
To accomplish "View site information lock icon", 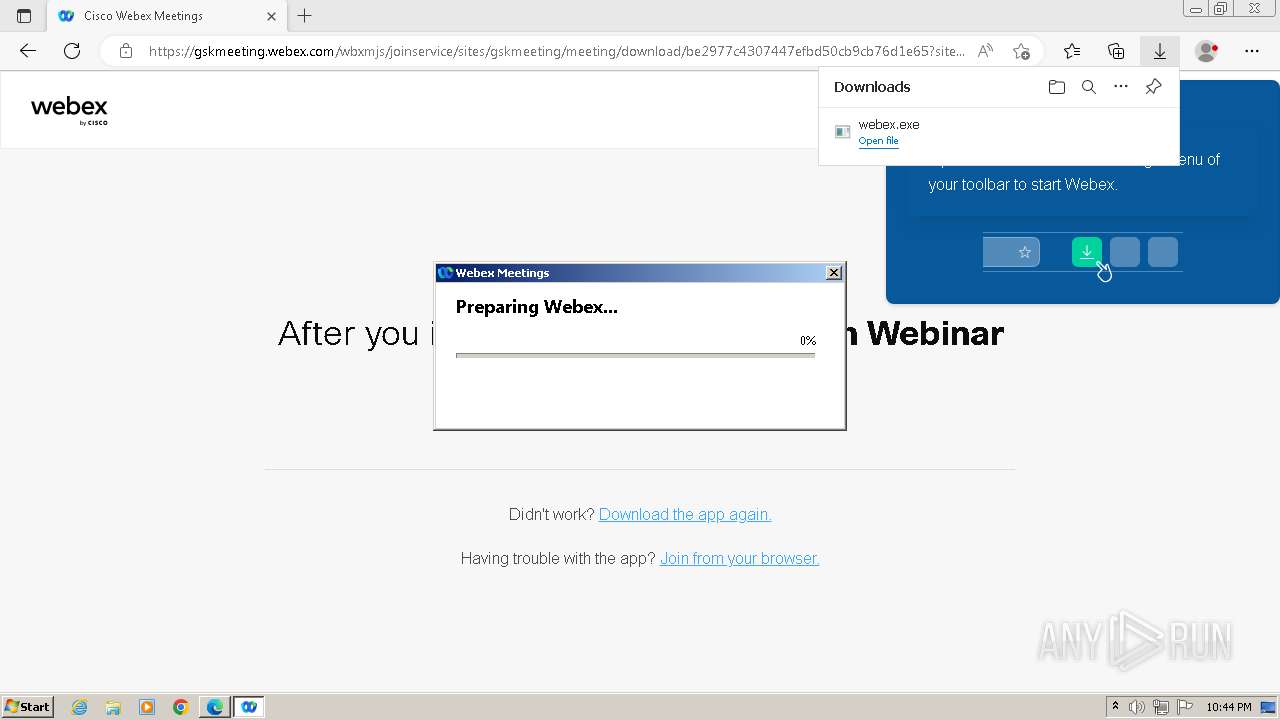I will (126, 51).
